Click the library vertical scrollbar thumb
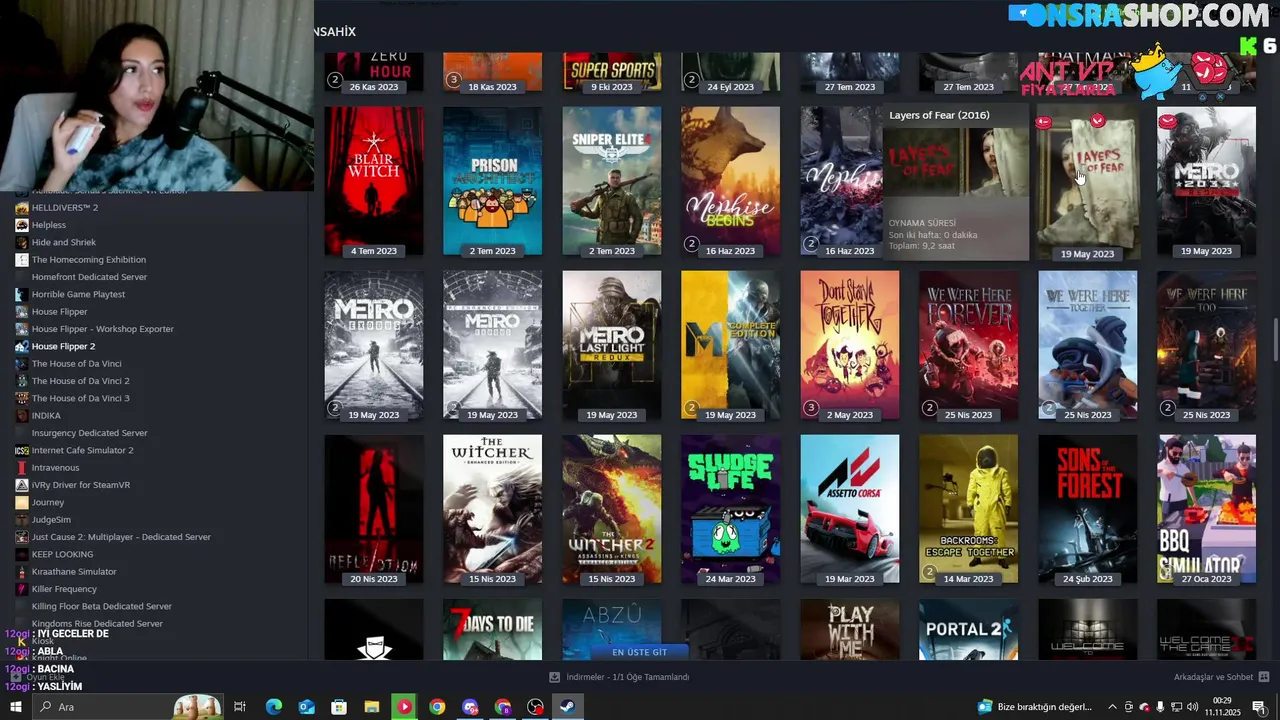Image resolution: width=1280 pixels, height=720 pixels. [1275, 341]
